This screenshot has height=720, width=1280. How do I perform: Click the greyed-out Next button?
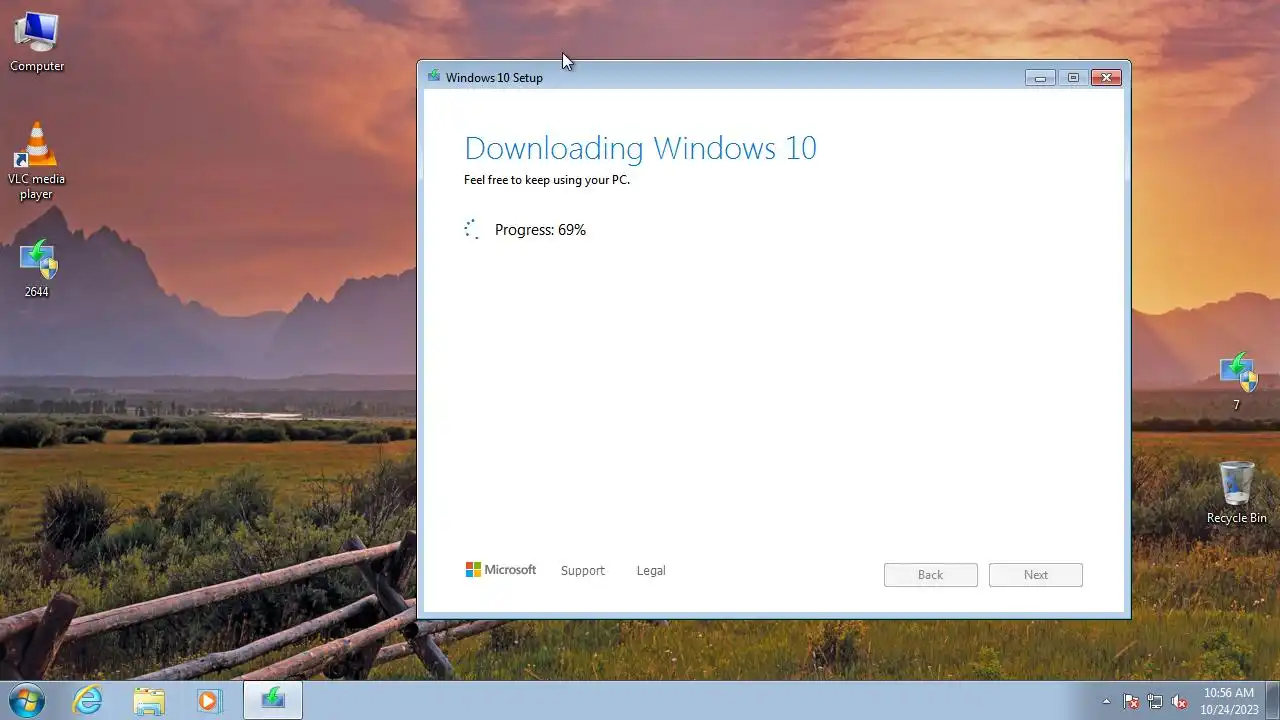(1036, 575)
